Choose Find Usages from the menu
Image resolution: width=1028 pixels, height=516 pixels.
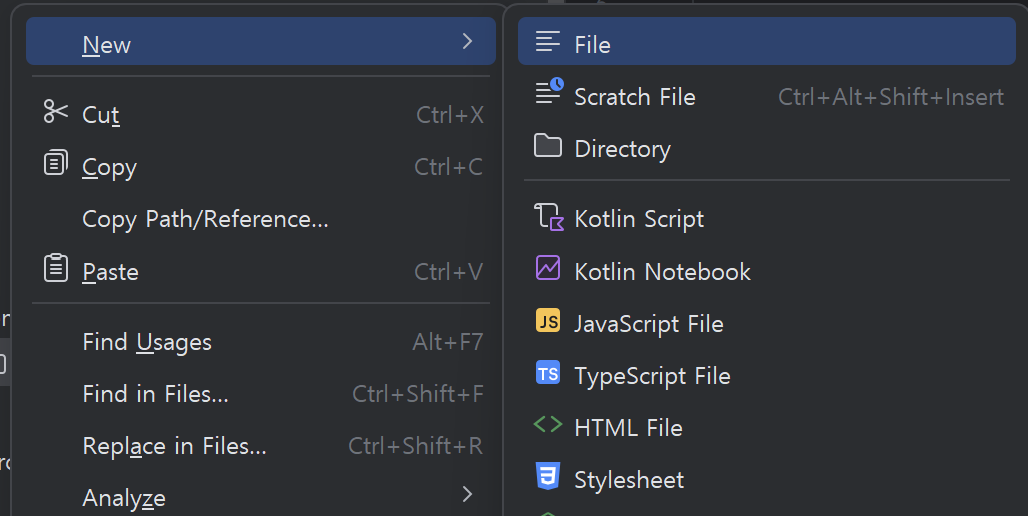[x=147, y=342]
